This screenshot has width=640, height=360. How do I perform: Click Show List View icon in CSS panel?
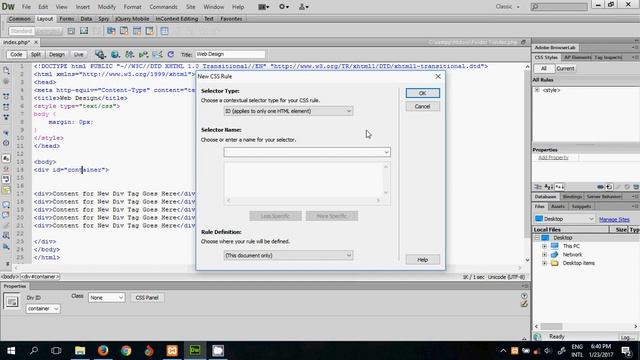point(549,187)
